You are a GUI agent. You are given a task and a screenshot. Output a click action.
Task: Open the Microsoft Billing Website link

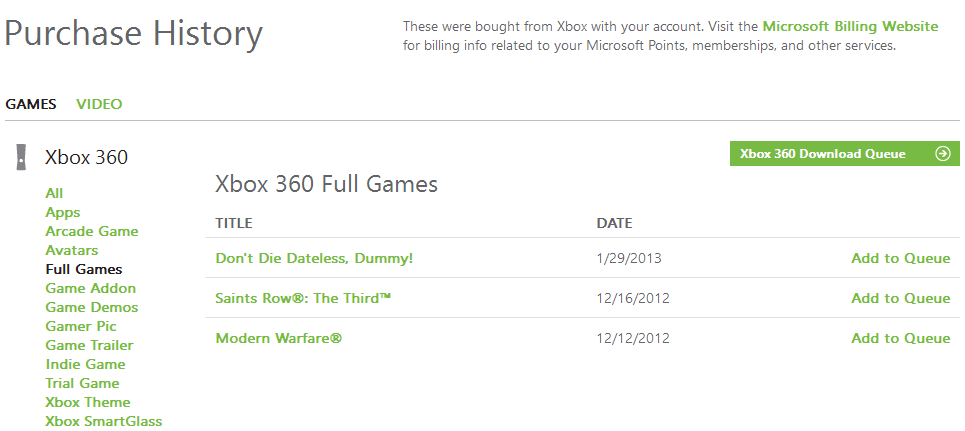point(850,26)
